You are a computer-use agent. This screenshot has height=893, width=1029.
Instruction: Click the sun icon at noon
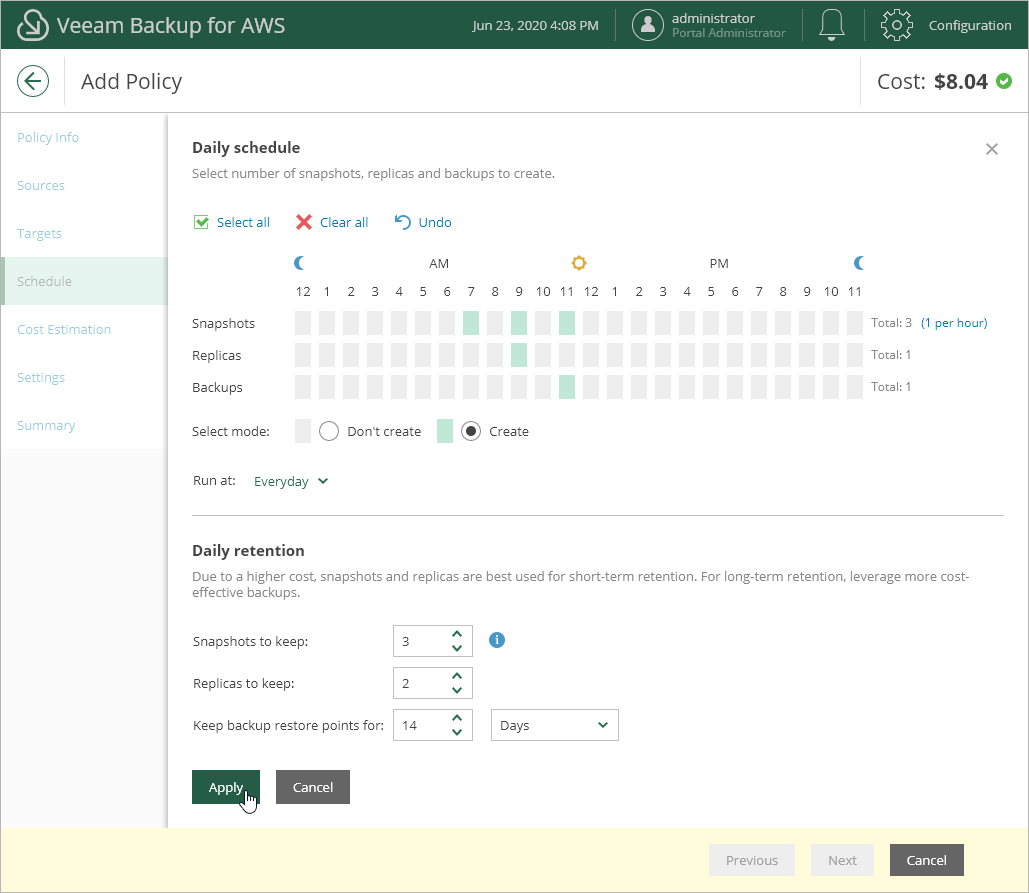click(578, 263)
